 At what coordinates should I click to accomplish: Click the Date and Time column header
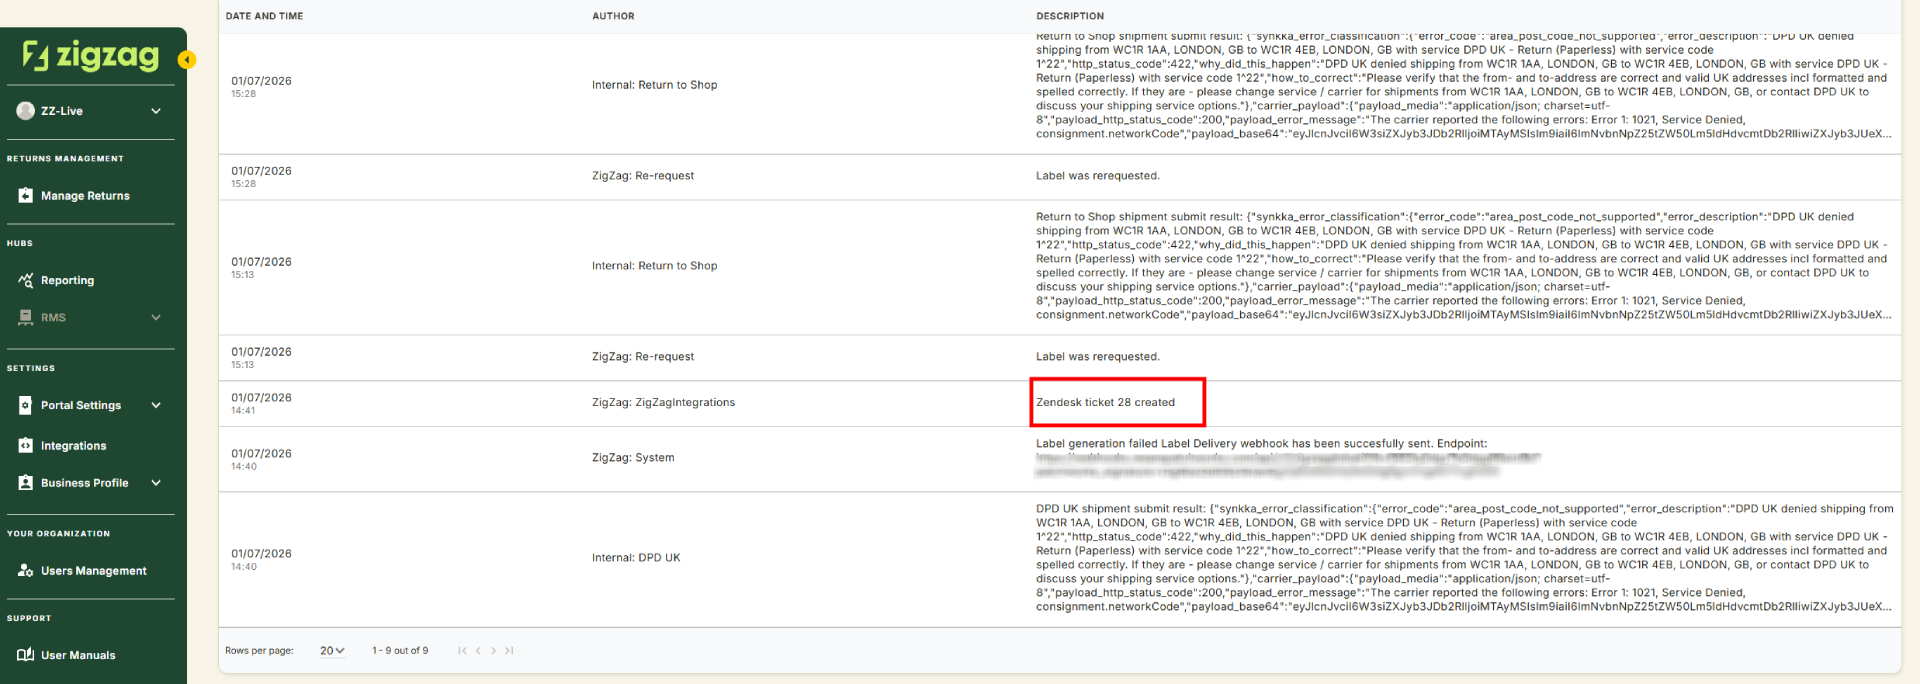(264, 16)
